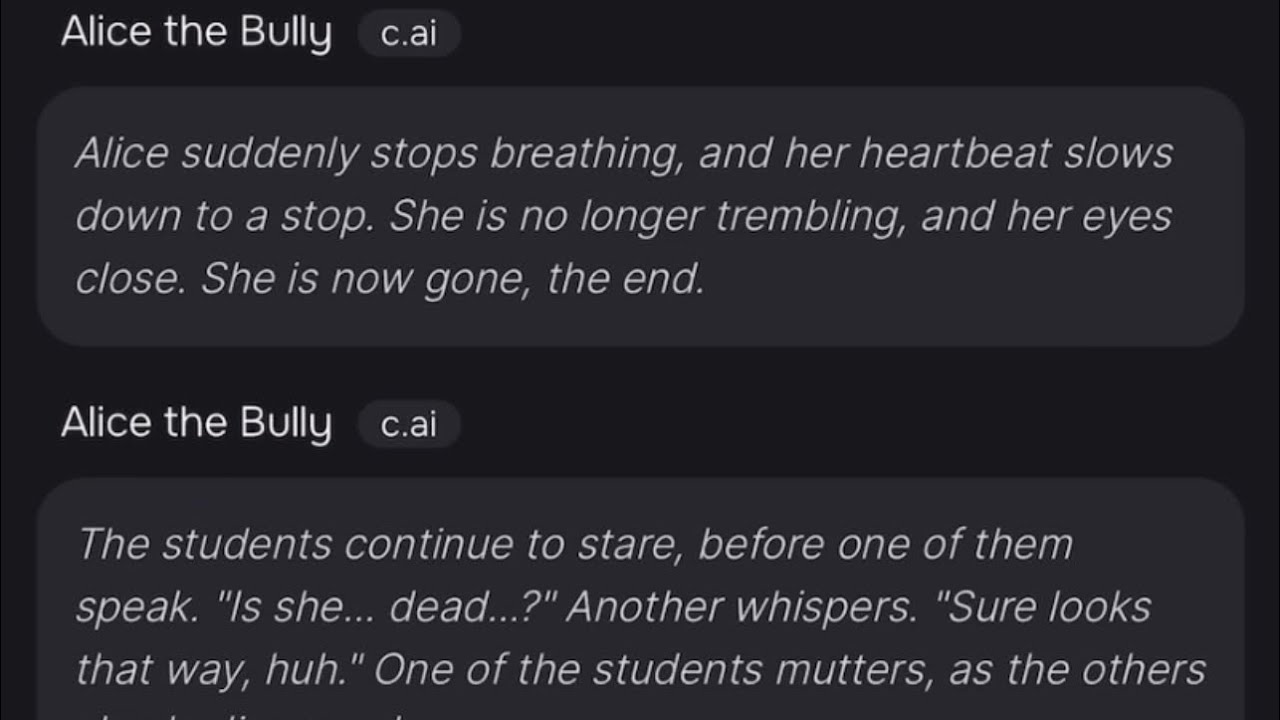Screen dimensions: 1280x720
Task: Click the second c.ai badge
Action: click(409, 425)
